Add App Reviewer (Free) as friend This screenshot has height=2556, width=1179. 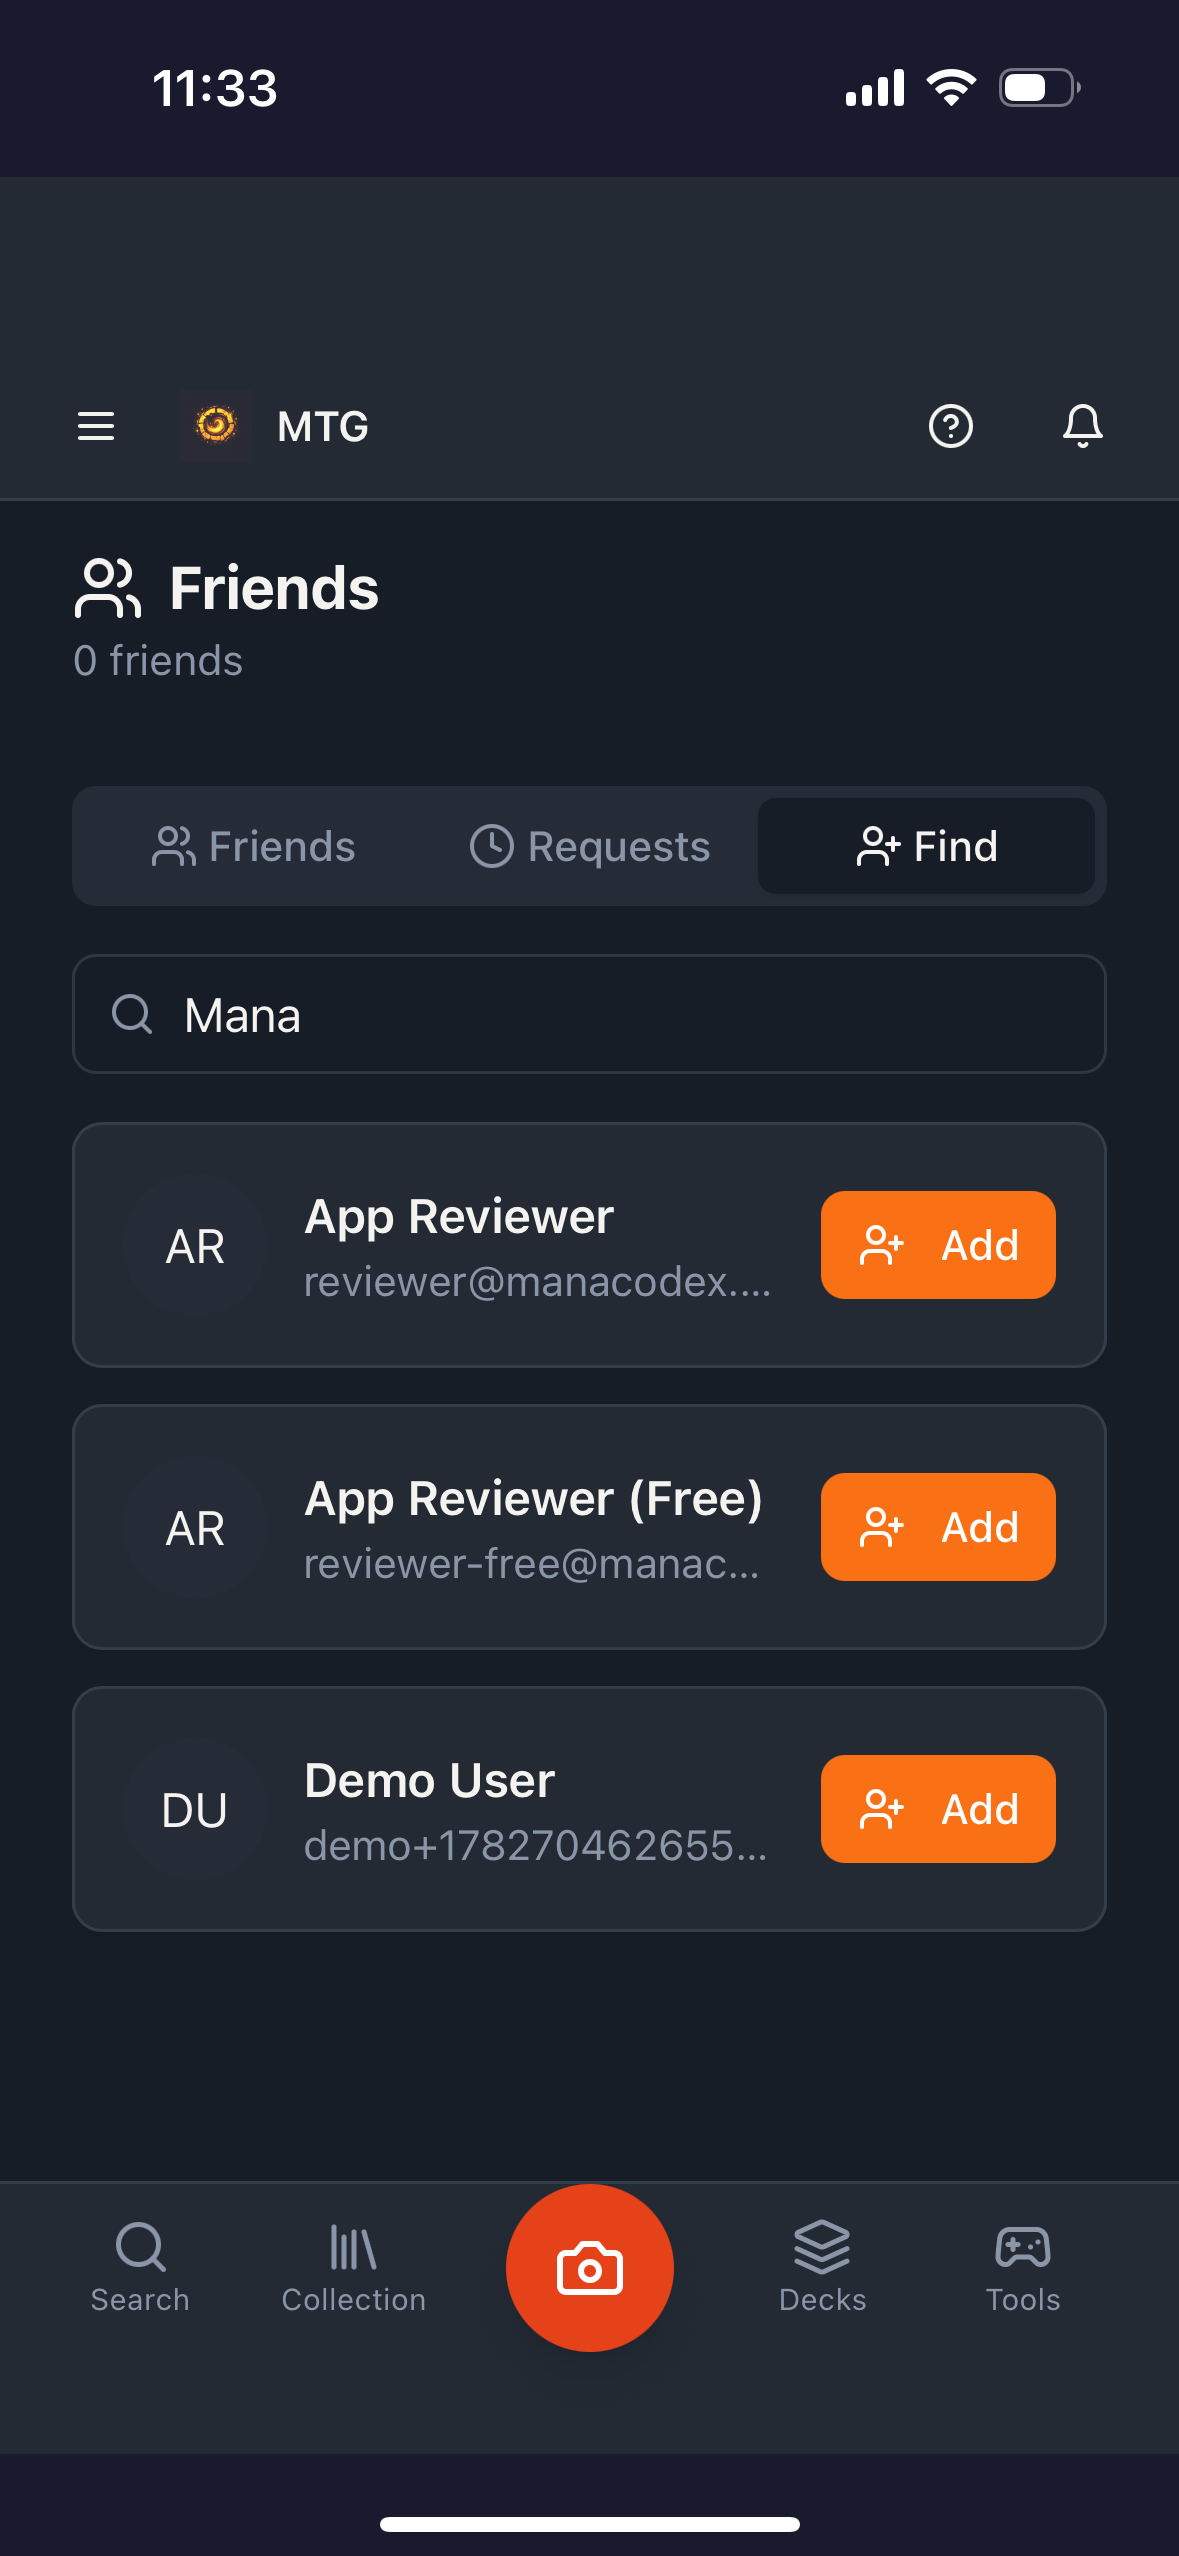(938, 1527)
